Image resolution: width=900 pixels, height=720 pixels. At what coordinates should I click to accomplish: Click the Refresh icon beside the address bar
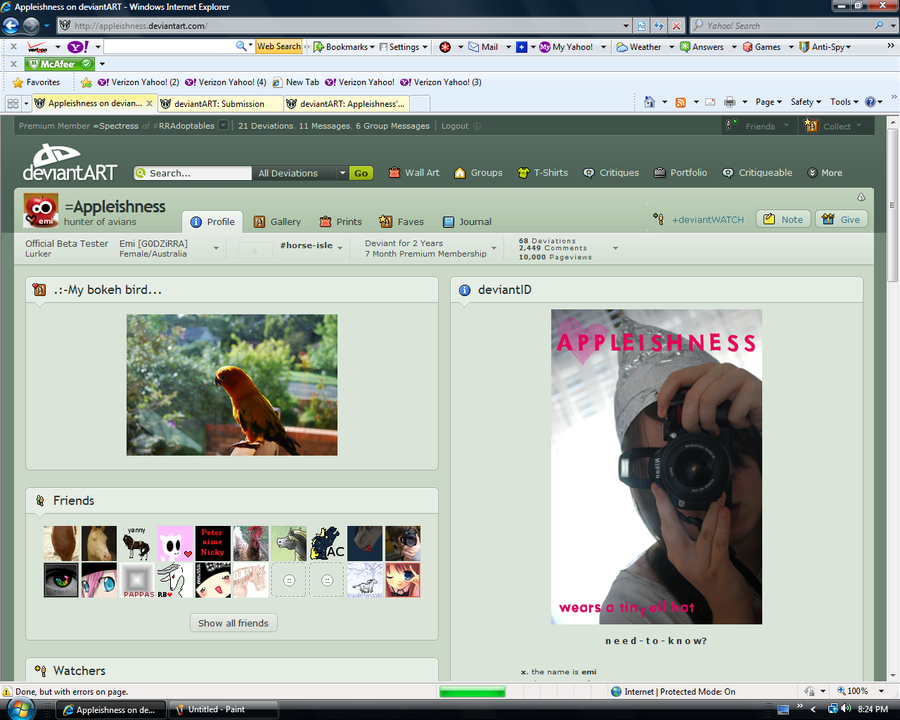click(x=659, y=26)
